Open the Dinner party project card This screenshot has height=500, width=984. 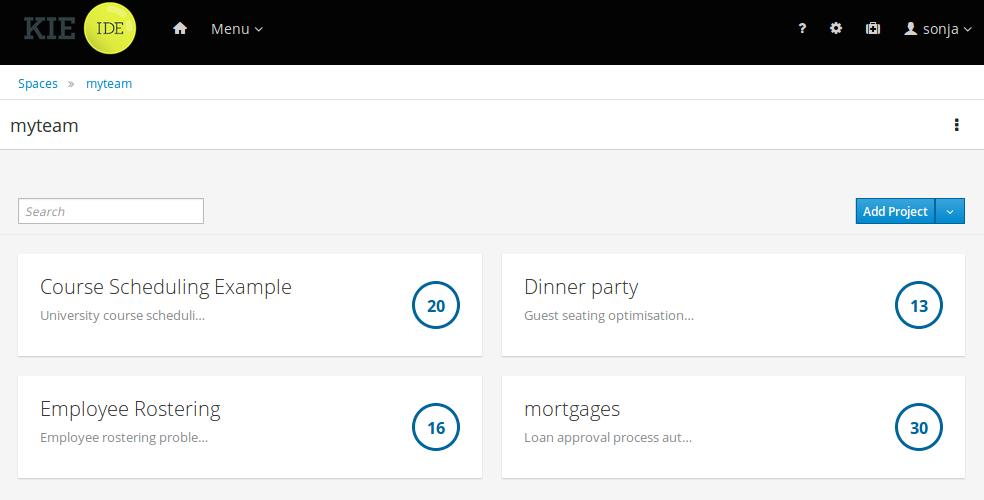pos(581,288)
